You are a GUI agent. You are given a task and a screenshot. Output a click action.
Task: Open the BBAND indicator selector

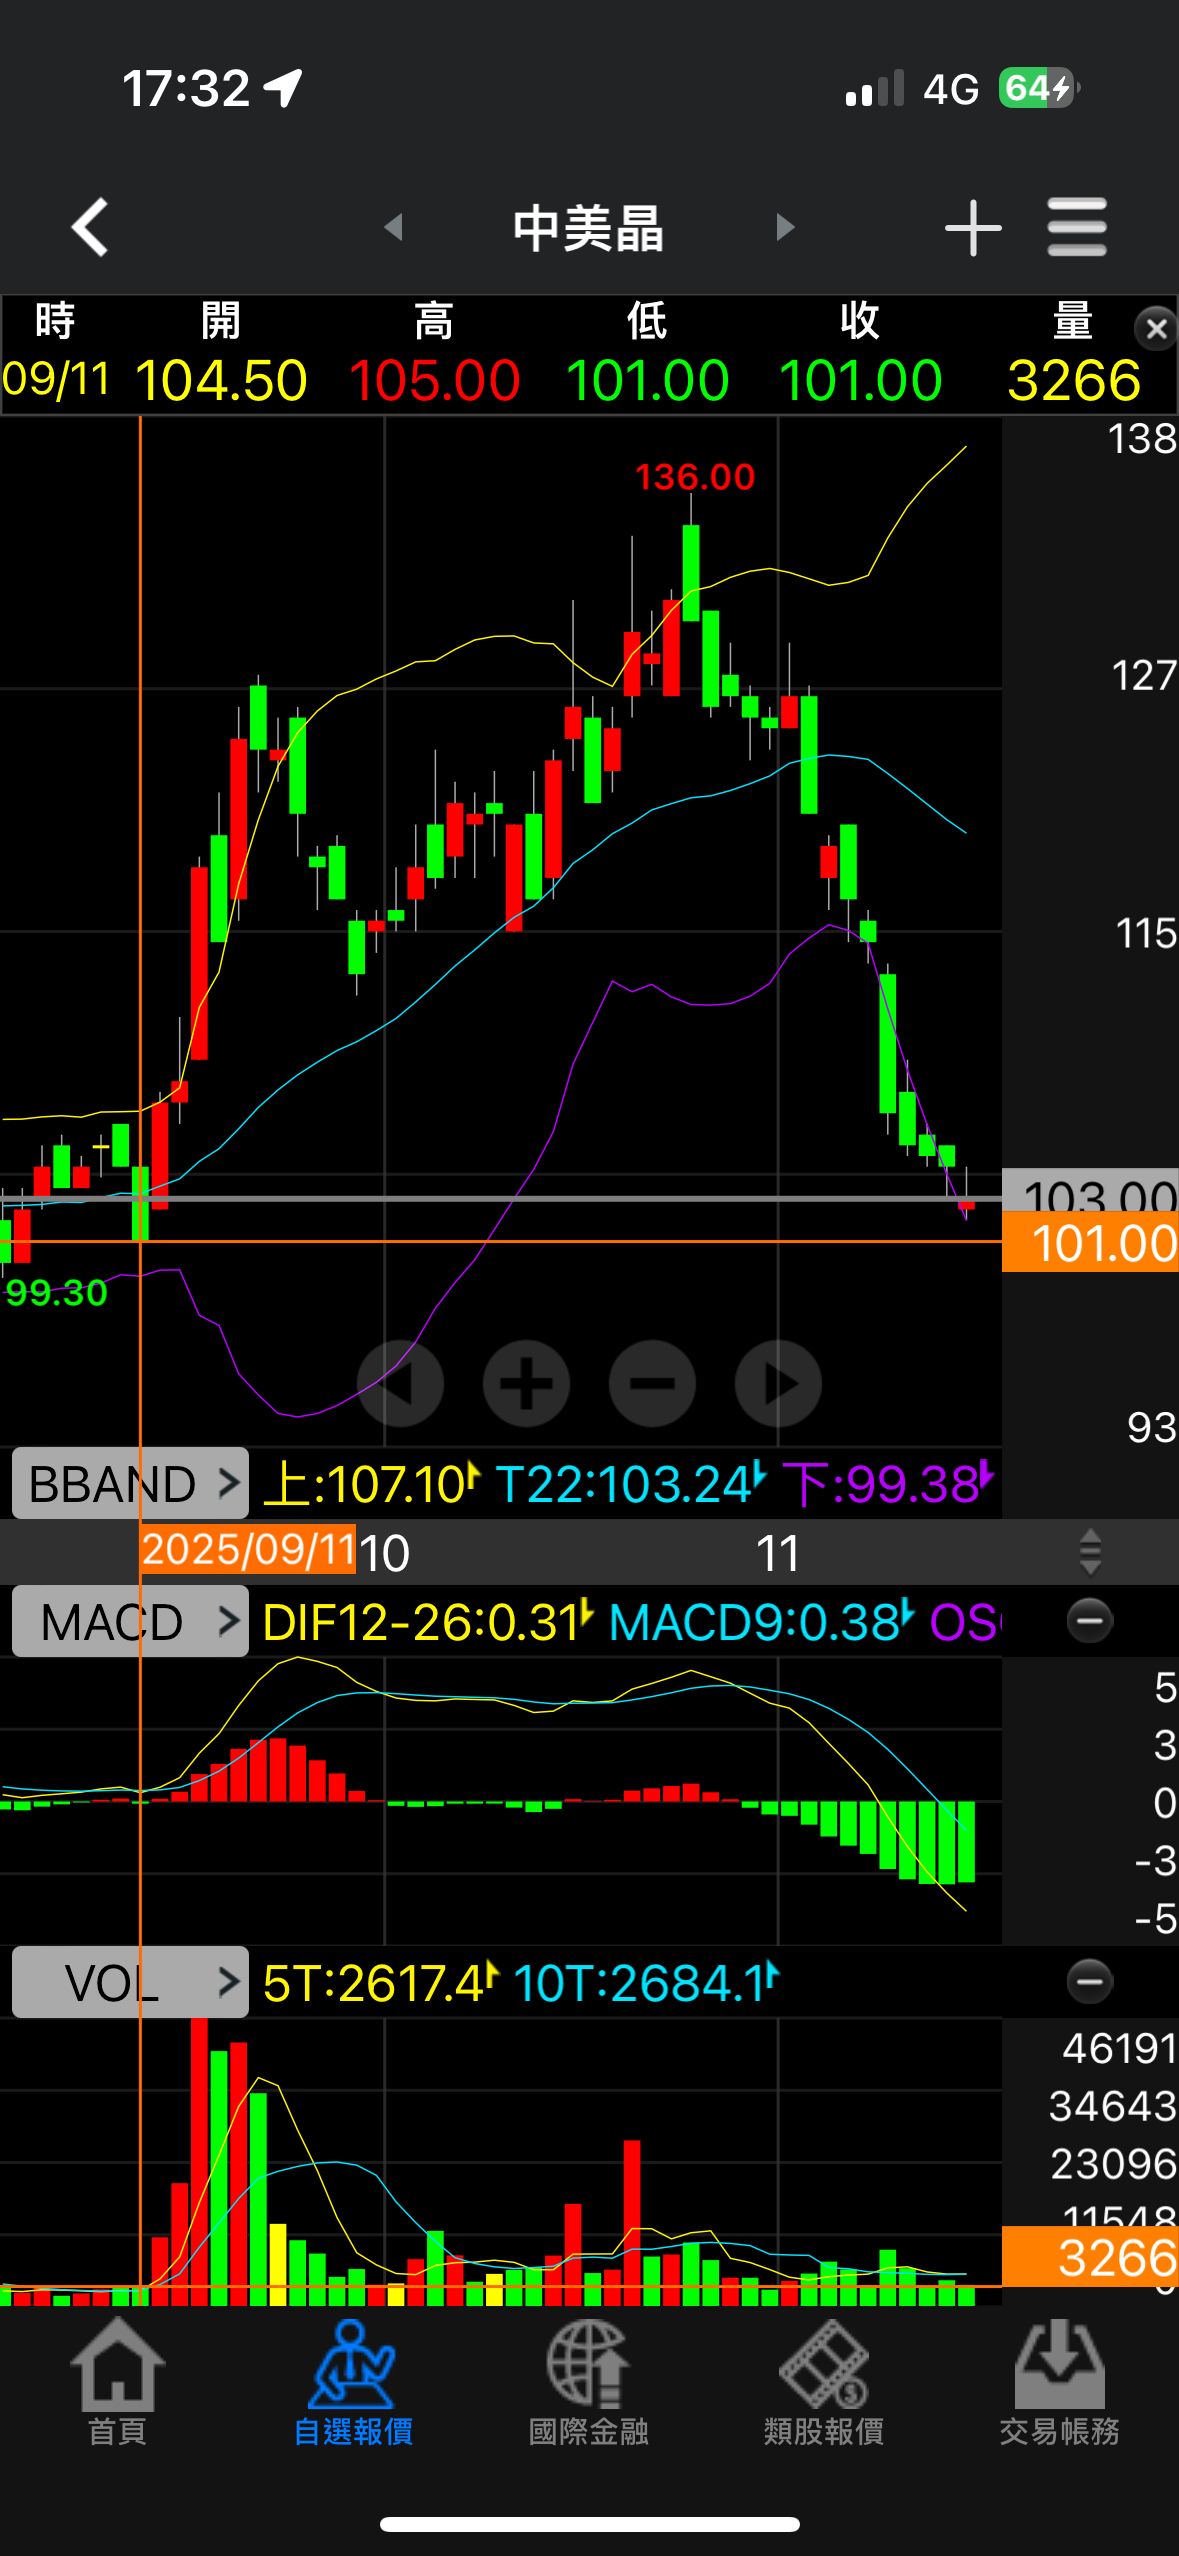[130, 1483]
